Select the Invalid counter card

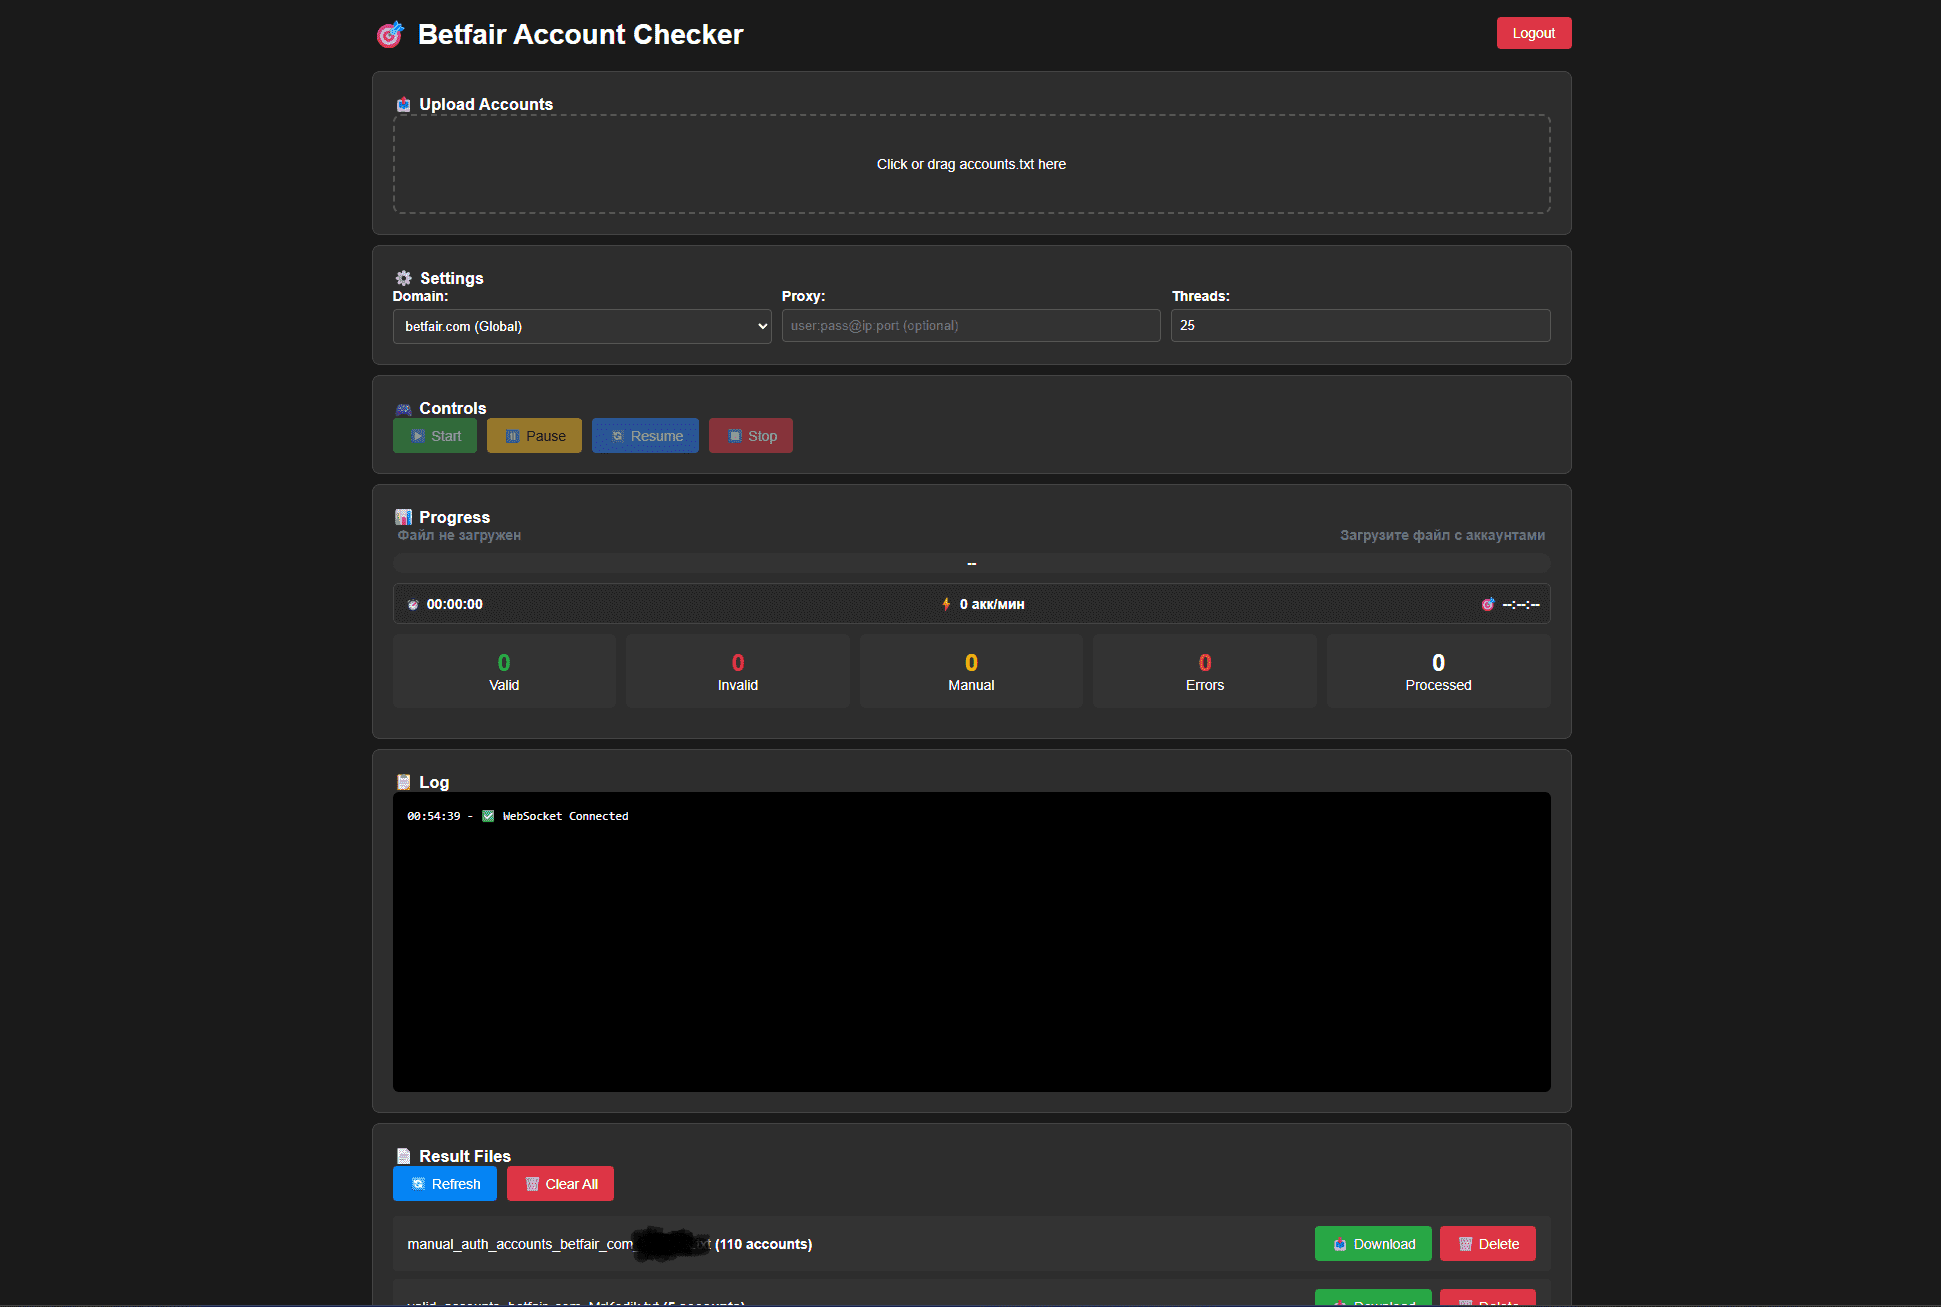tap(738, 671)
